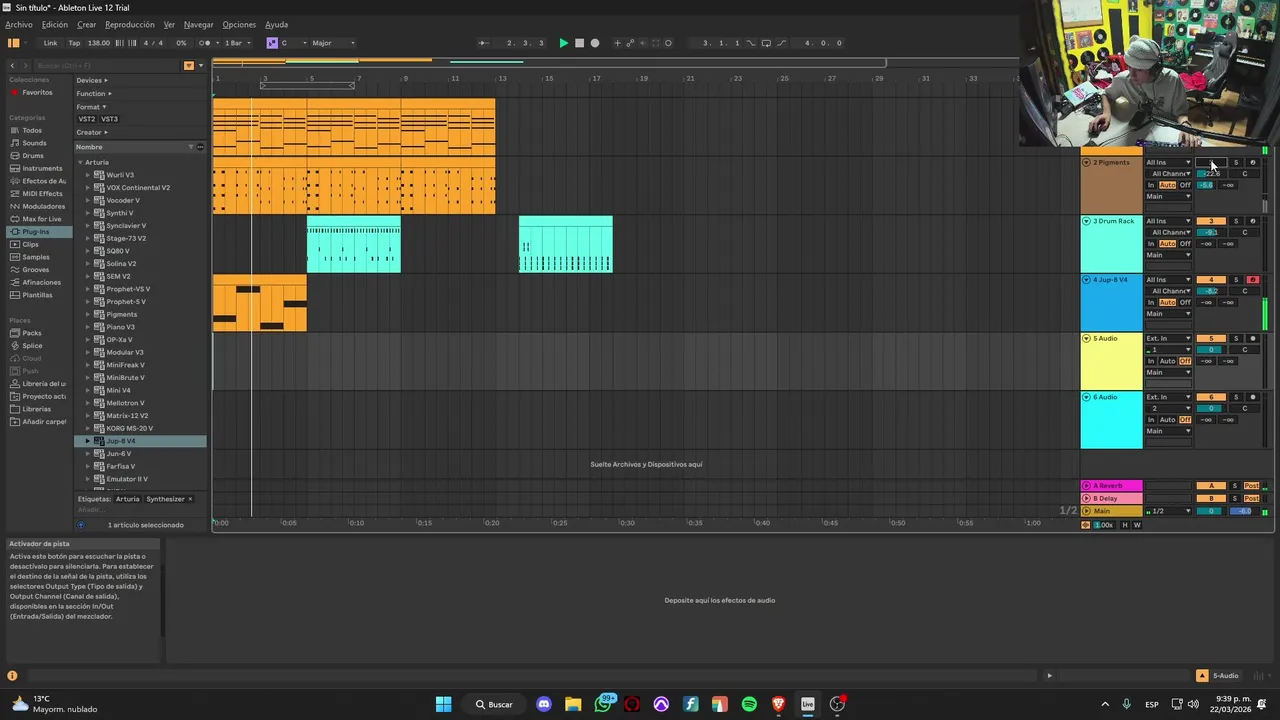This screenshot has height=720, width=1280.
Task: Select Pigments in plug-in list
Action: click(122, 314)
